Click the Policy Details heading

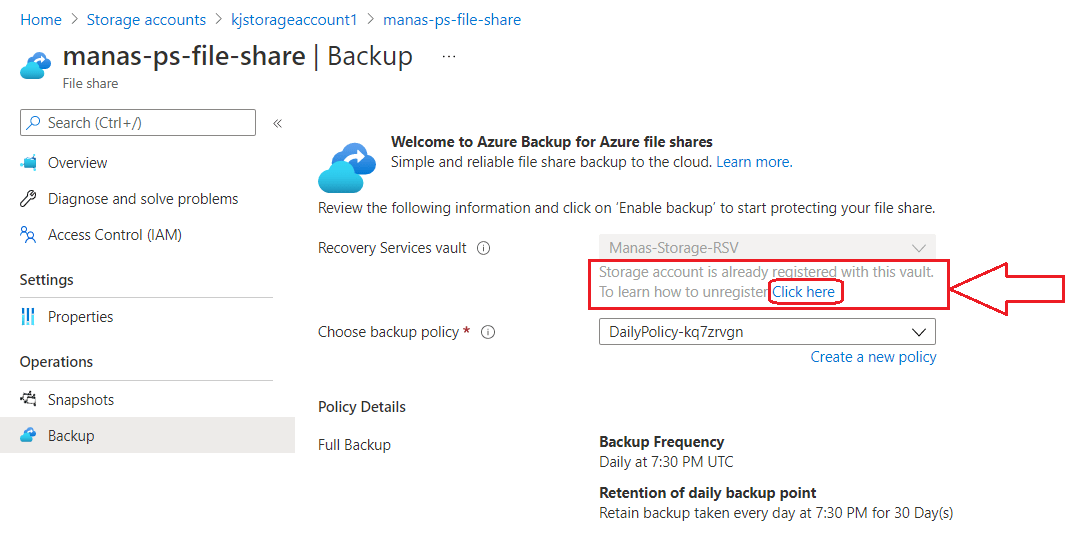362,407
